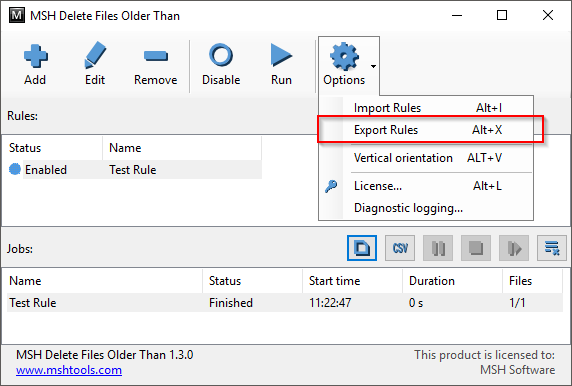Click the Edit pencil icon
Screen dimensions: 572x386
[95, 55]
